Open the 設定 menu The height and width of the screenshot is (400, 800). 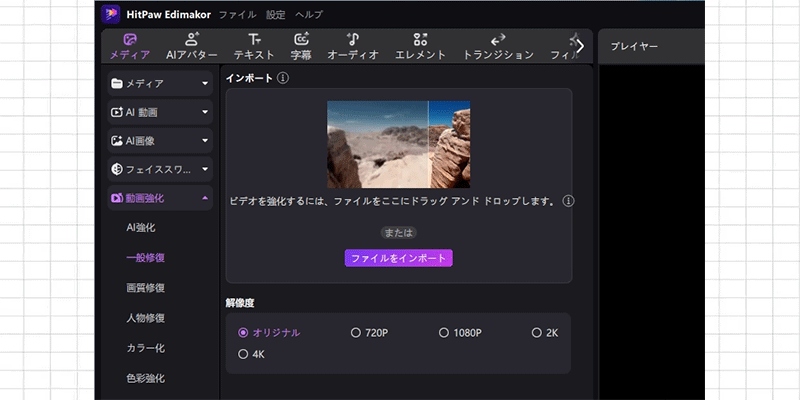276,15
